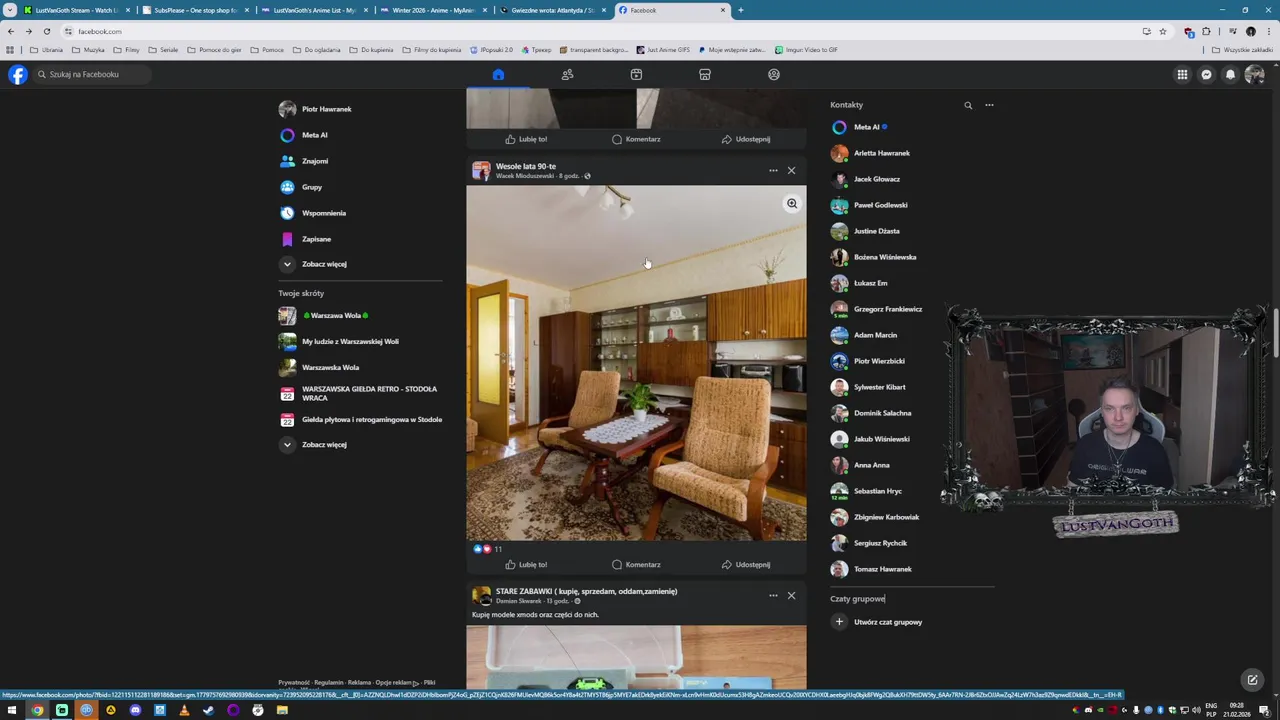This screenshot has height=720, width=1280.
Task: Like the topmost post with Lubię to
Action: [x=526, y=139]
